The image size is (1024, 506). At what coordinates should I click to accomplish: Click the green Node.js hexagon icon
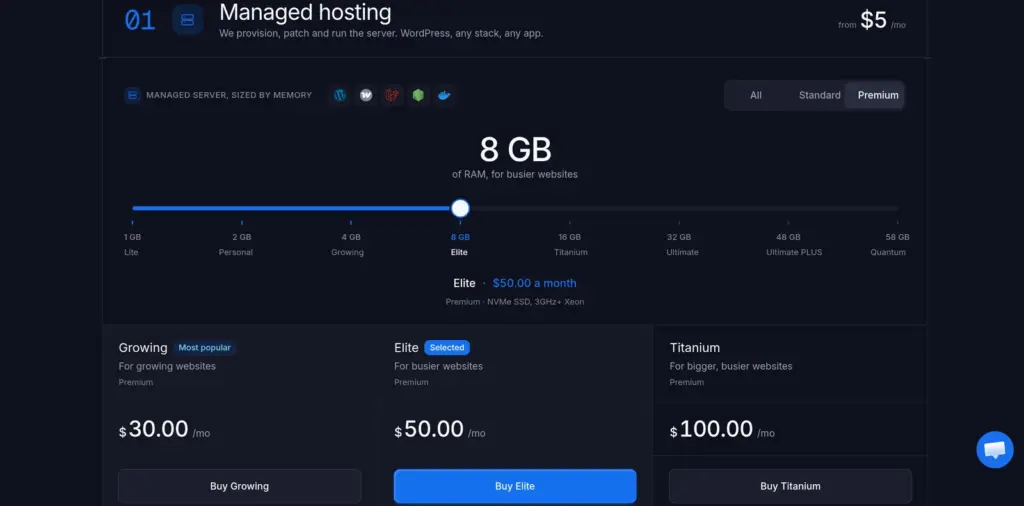[x=418, y=95]
